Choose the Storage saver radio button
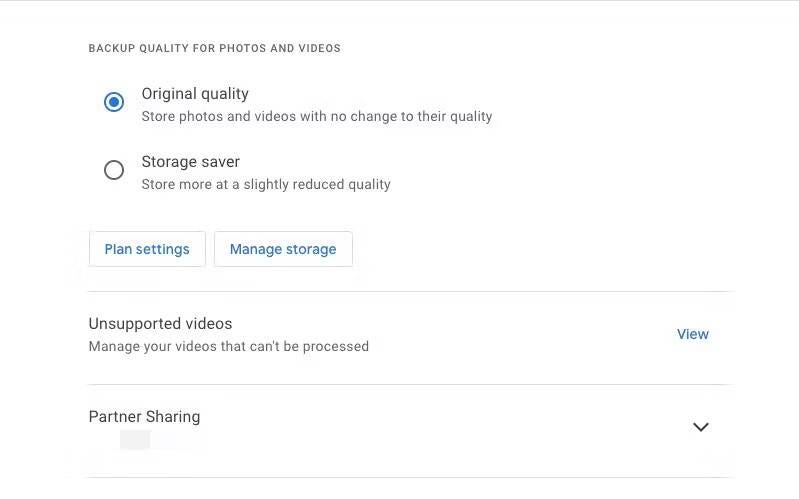799x499 pixels. coord(114,170)
